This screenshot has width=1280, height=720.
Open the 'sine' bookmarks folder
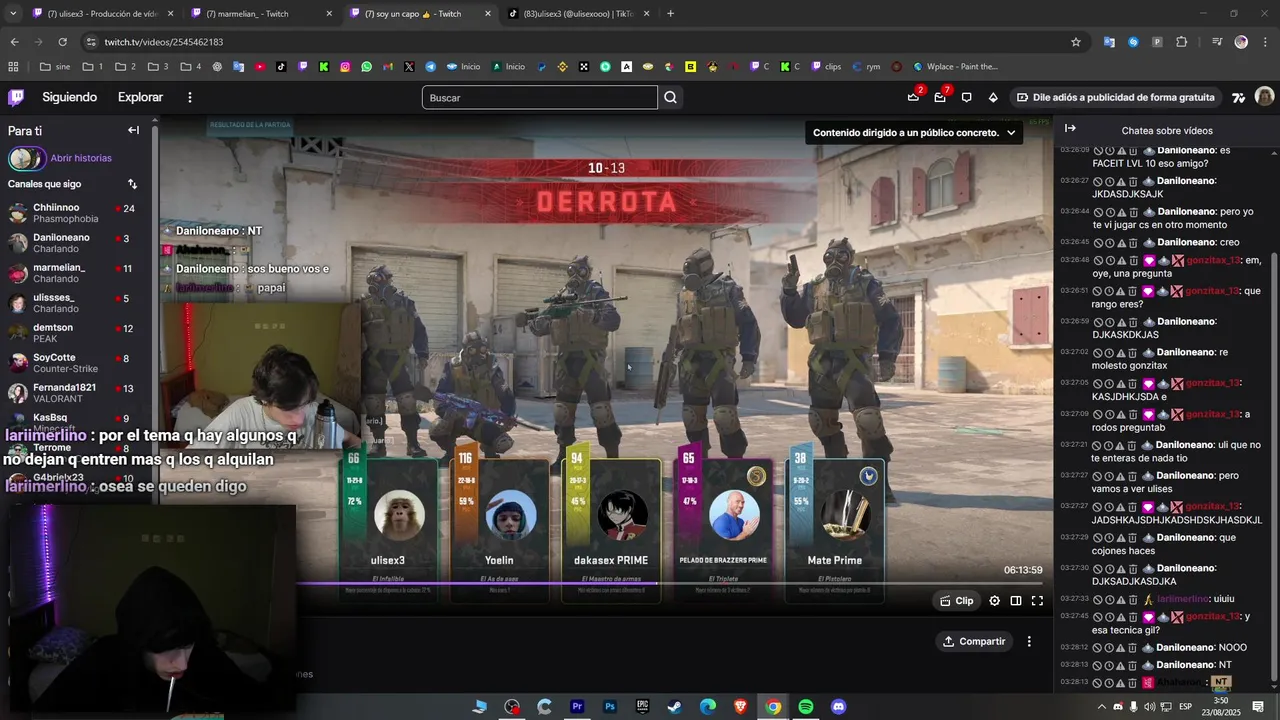pyautogui.click(x=55, y=67)
